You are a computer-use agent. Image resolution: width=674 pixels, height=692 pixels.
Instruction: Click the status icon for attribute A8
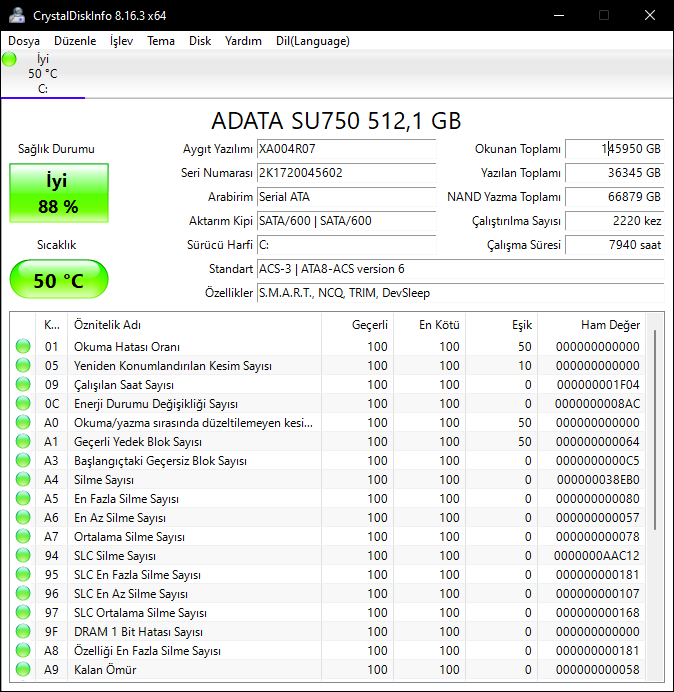tap(23, 650)
